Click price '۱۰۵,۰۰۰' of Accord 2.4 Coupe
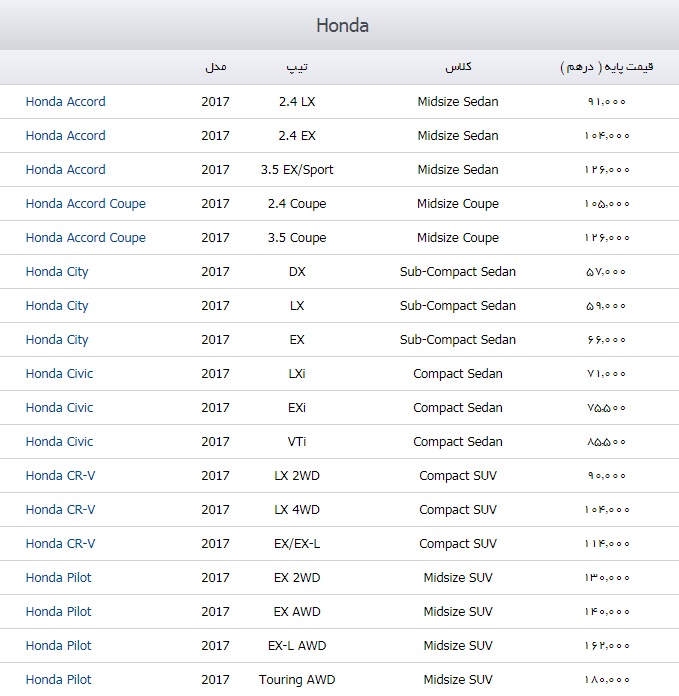The width and height of the screenshot is (679, 696). tap(607, 204)
